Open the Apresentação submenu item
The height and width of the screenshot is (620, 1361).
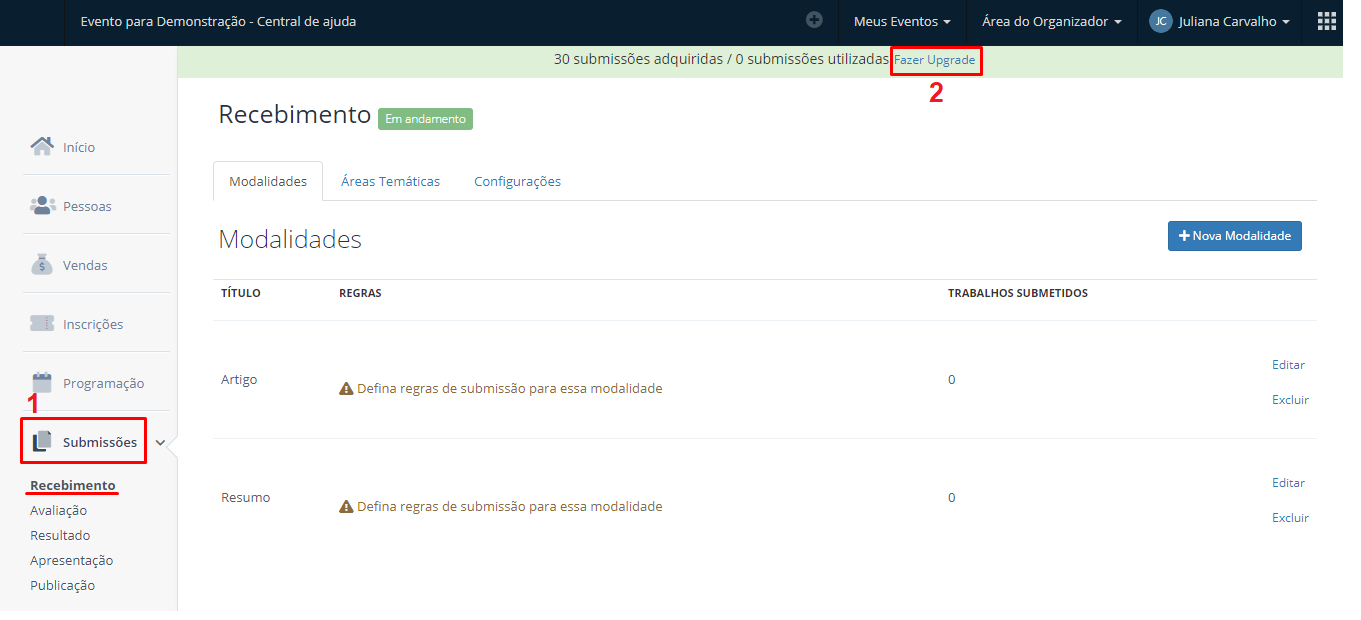[72, 560]
